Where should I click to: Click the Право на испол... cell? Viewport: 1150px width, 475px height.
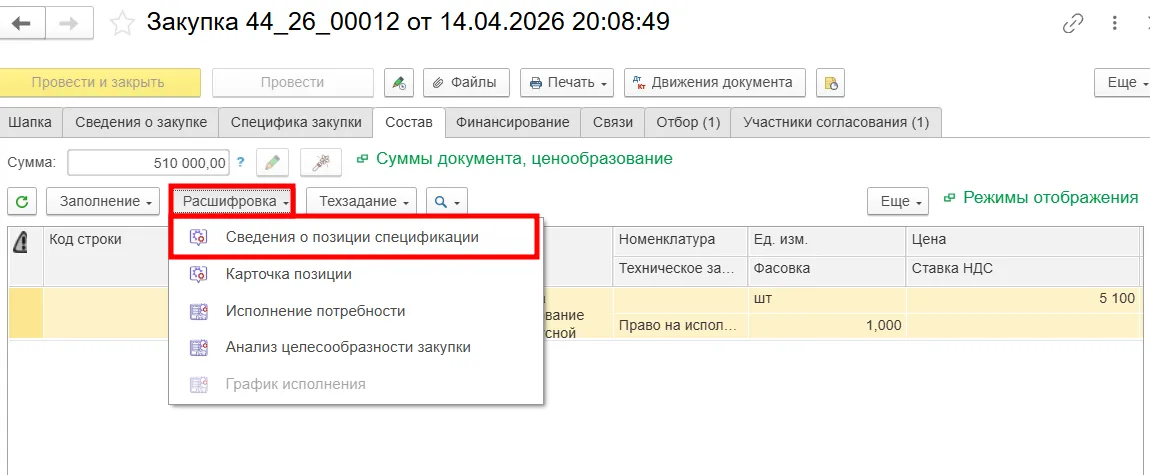click(680, 325)
